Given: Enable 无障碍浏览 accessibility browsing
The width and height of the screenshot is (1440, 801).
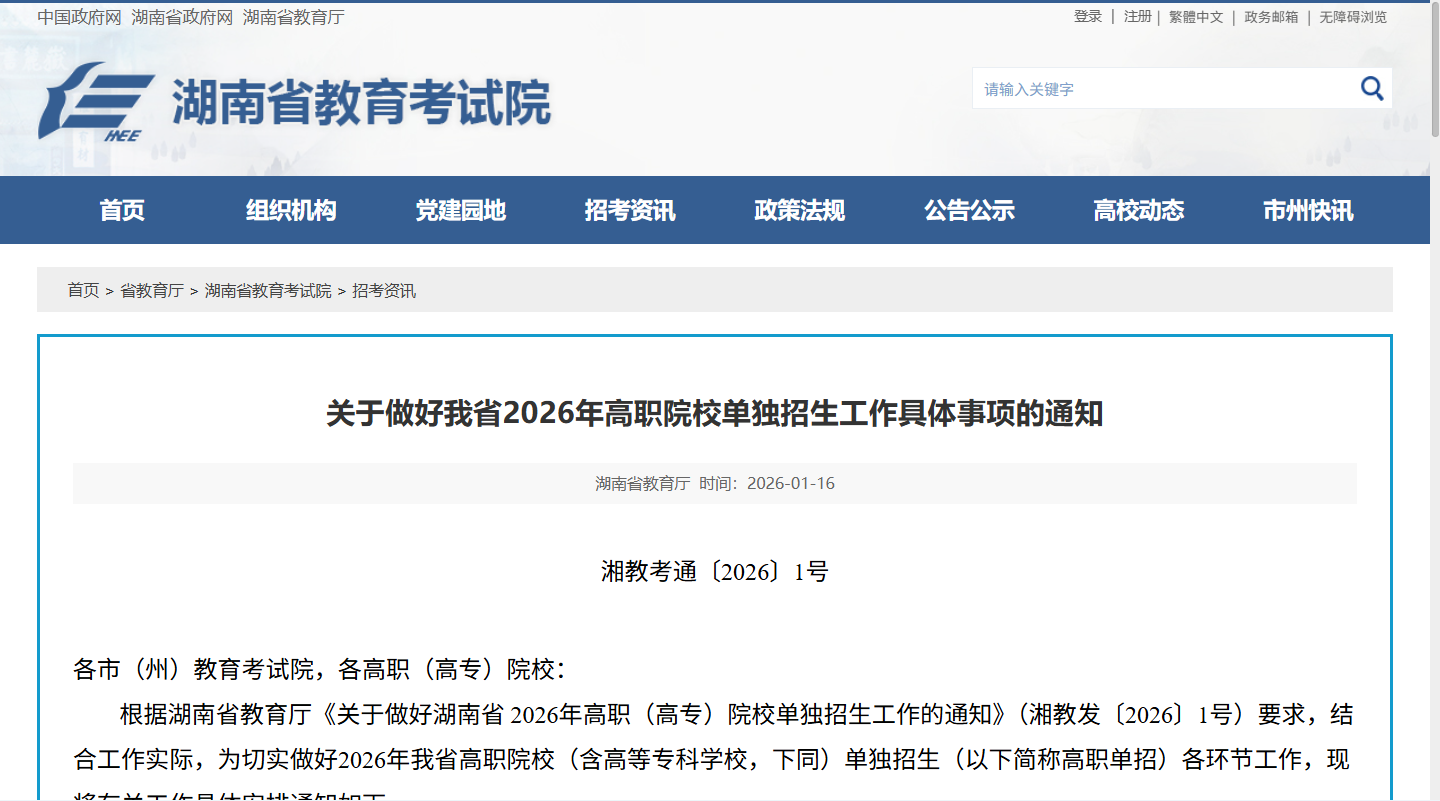Looking at the screenshot, I should pos(1356,16).
